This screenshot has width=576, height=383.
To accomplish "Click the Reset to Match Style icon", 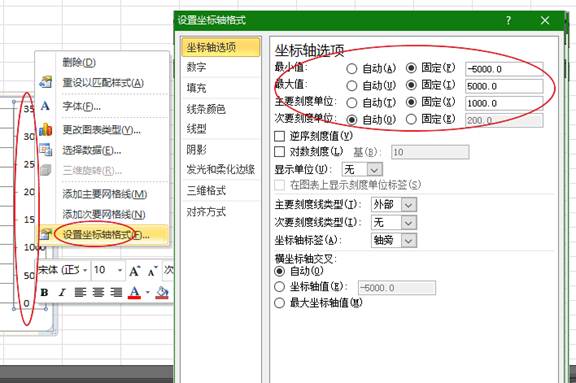I will [46, 82].
